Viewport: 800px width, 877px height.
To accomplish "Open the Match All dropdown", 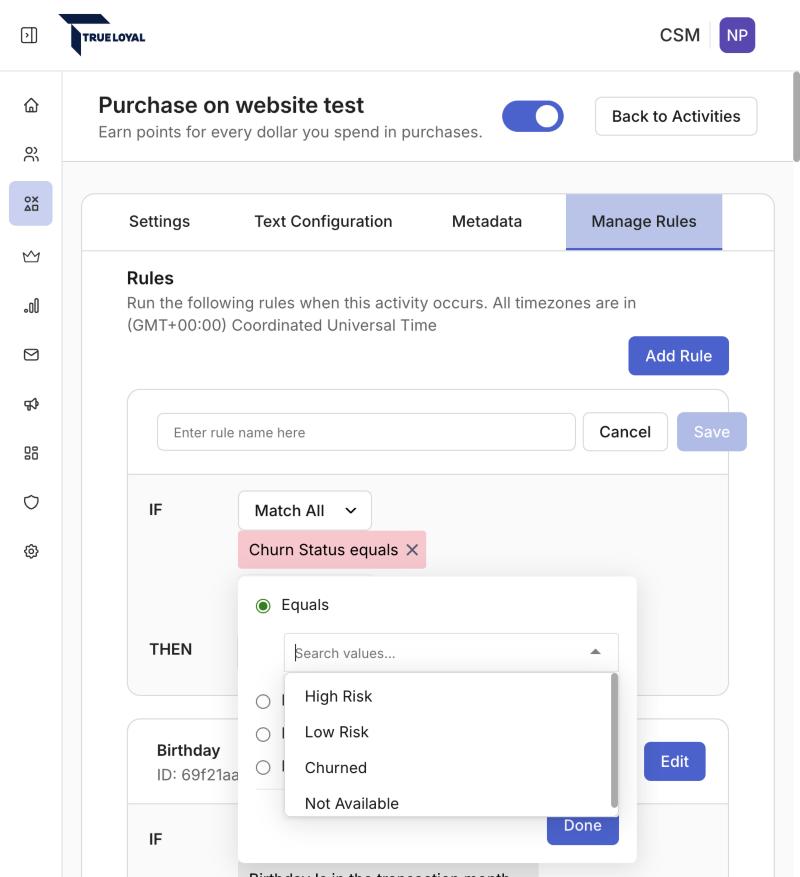I will point(305,510).
